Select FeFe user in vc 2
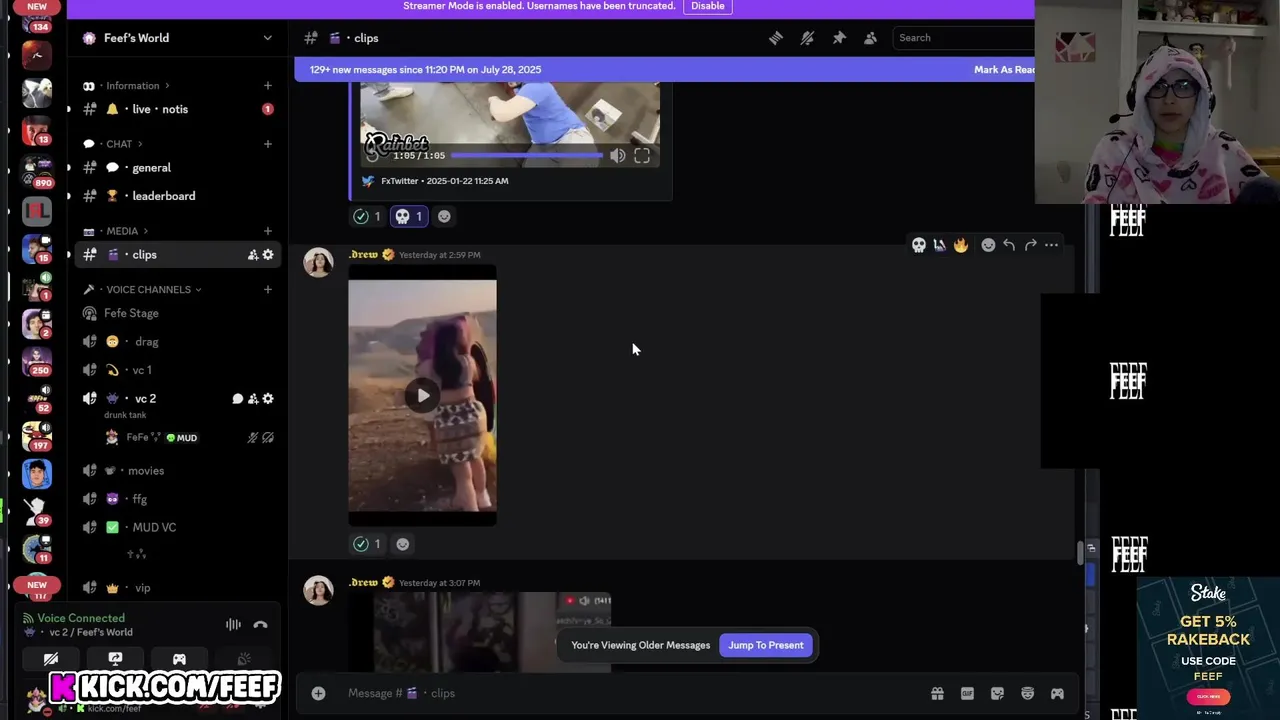This screenshot has width=1280, height=720. [188, 437]
